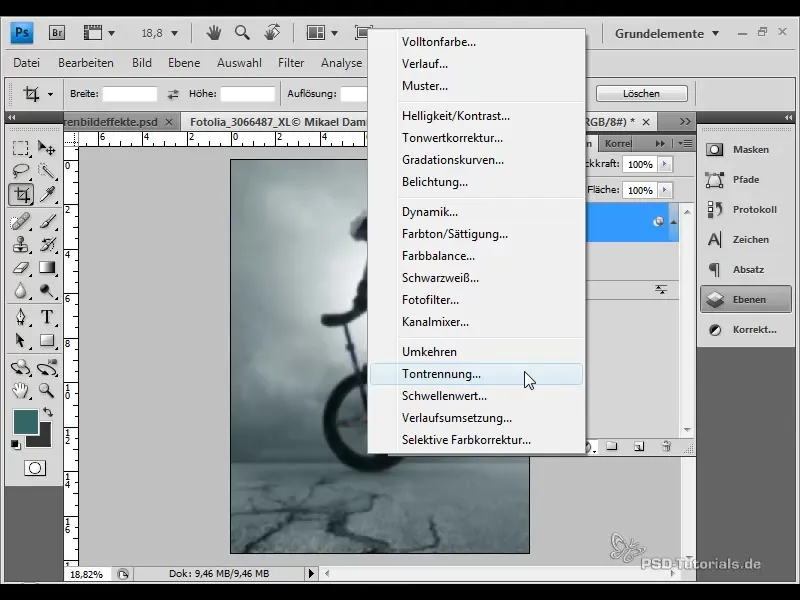Open the Datei menu

coord(27,63)
